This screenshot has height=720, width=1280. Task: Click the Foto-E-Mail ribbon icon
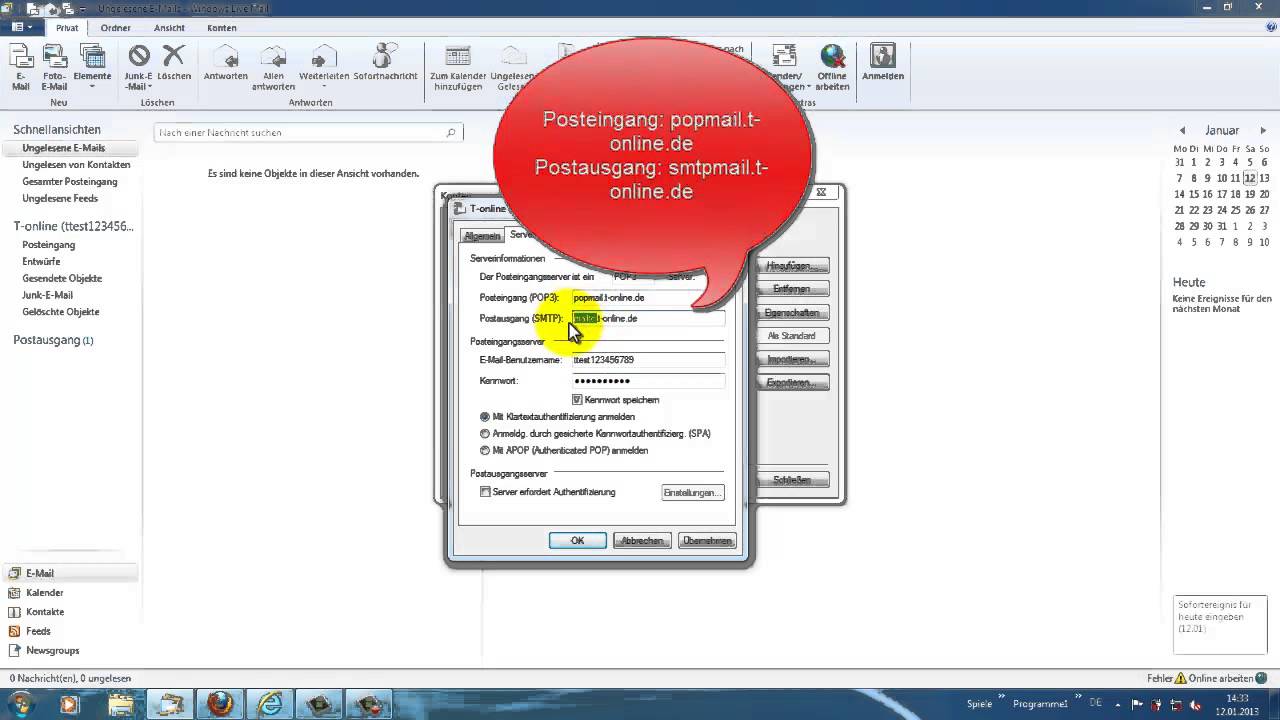(55, 68)
